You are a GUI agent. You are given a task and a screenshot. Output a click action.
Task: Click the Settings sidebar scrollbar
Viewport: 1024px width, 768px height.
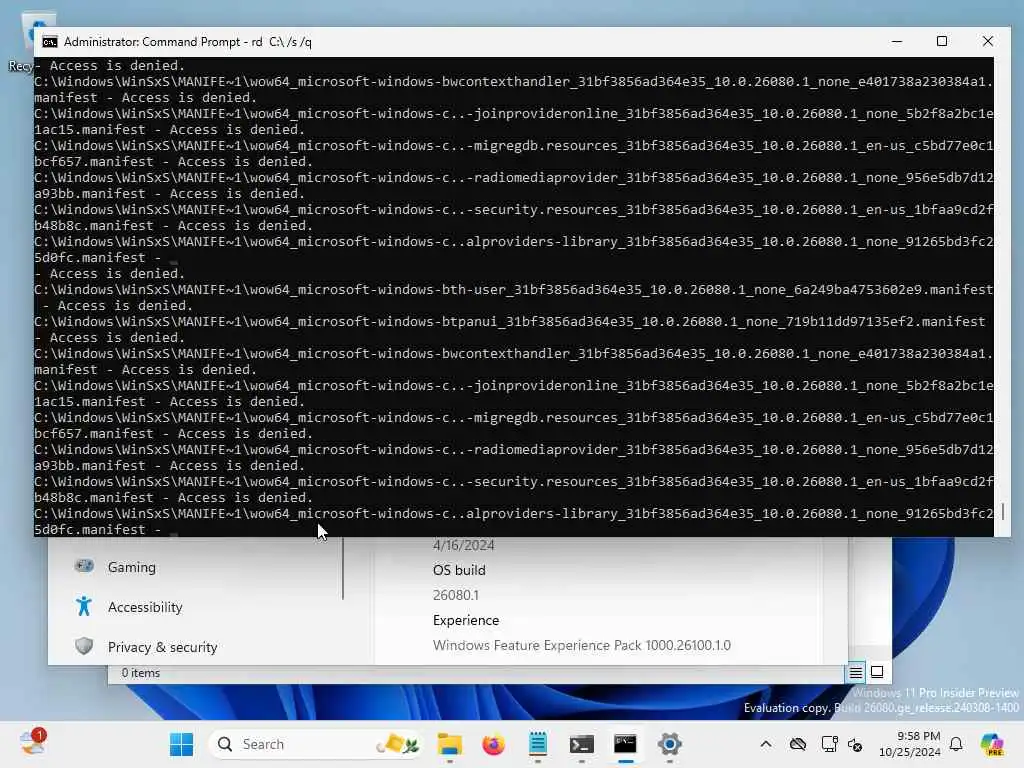(x=343, y=568)
